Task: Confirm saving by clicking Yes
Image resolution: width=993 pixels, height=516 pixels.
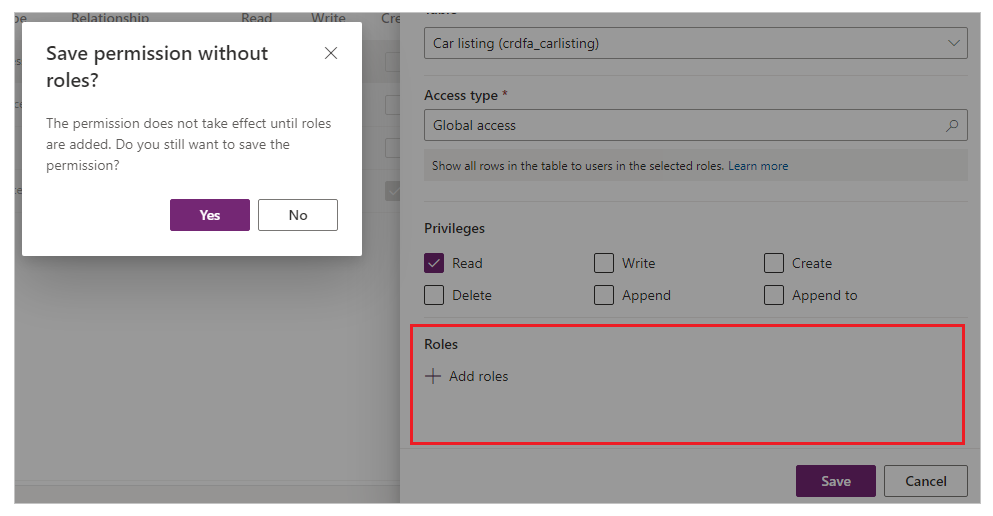Action: click(x=209, y=215)
